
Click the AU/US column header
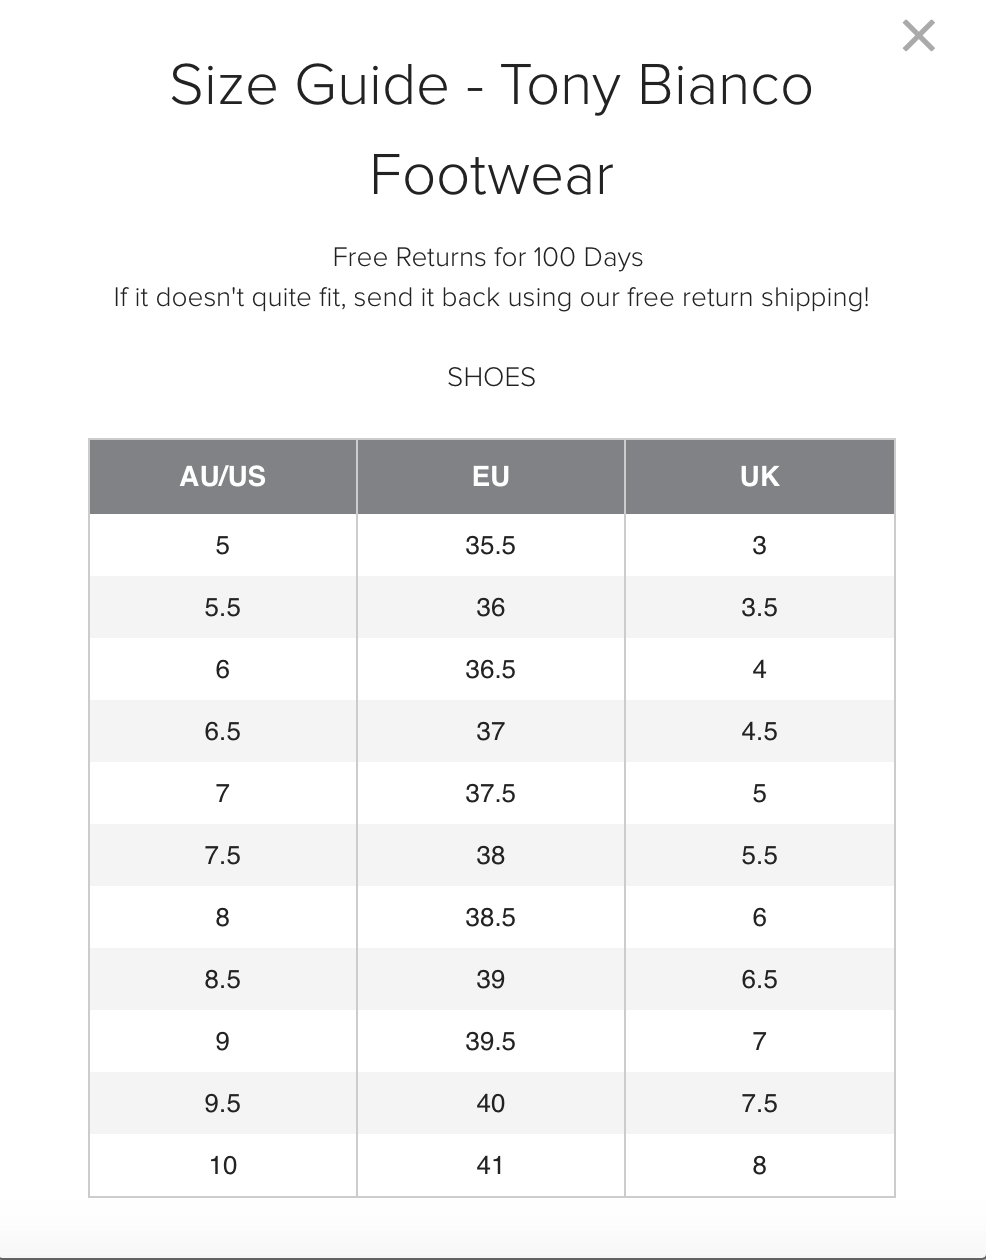[x=223, y=476]
